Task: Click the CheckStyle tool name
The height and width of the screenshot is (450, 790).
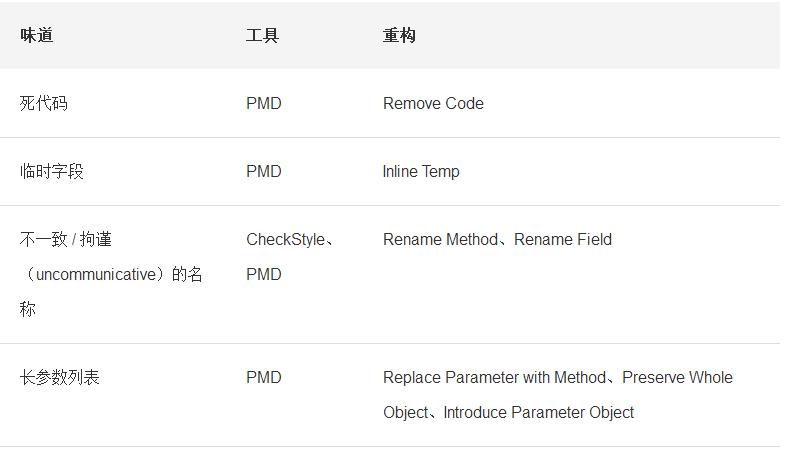Action: [x=284, y=240]
